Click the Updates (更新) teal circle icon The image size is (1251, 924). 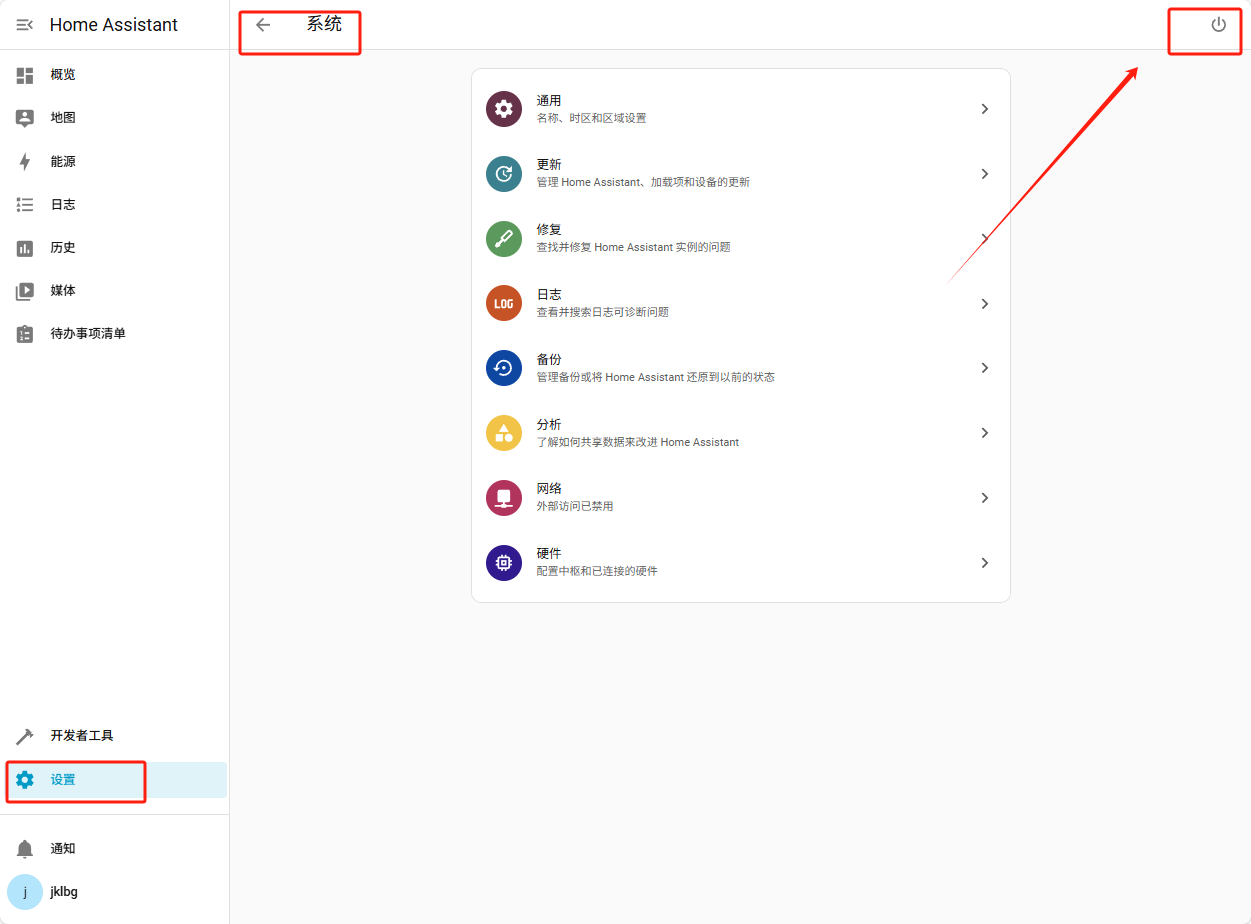point(504,174)
